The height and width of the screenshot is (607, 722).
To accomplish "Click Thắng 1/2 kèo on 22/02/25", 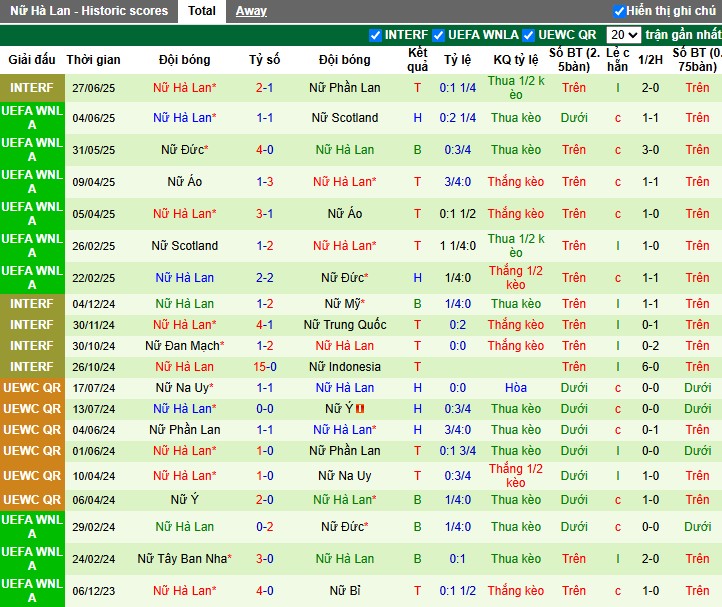I will coord(516,278).
